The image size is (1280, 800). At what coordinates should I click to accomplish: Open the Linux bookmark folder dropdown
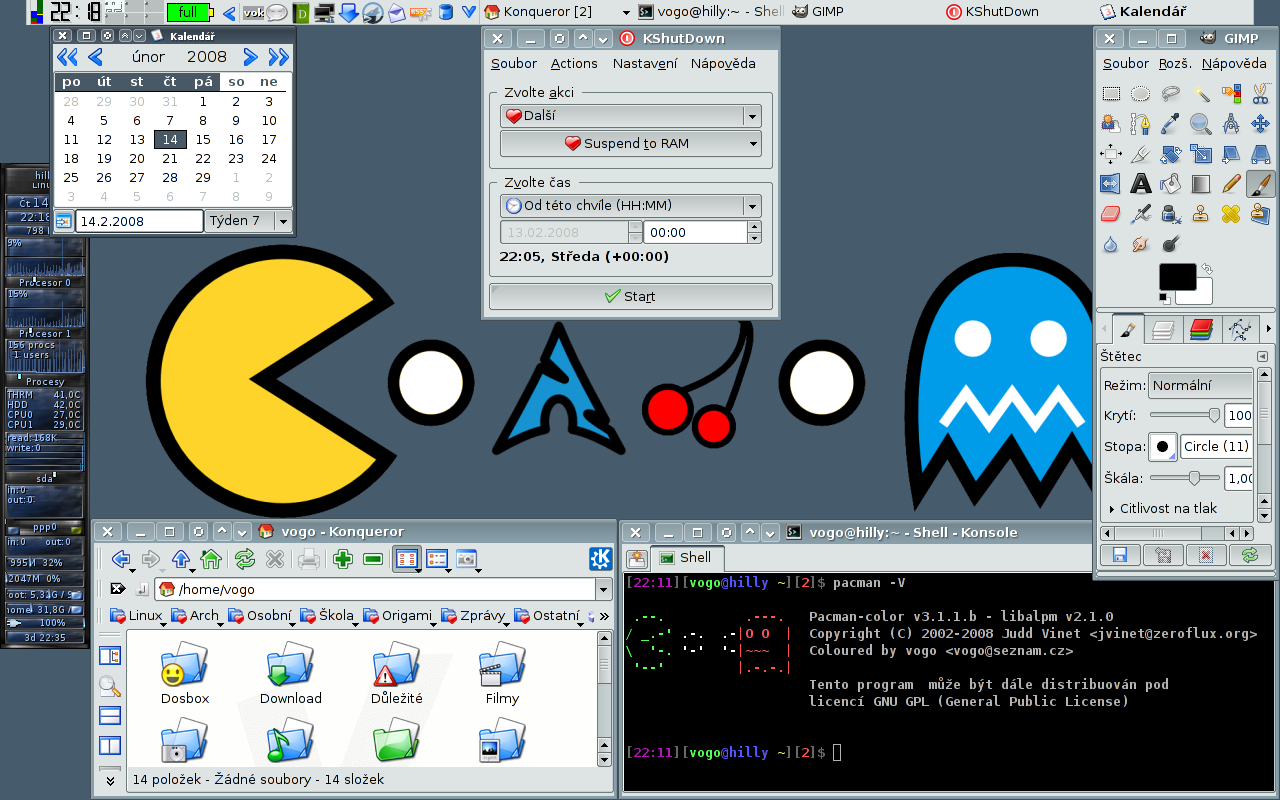[x=136, y=616]
